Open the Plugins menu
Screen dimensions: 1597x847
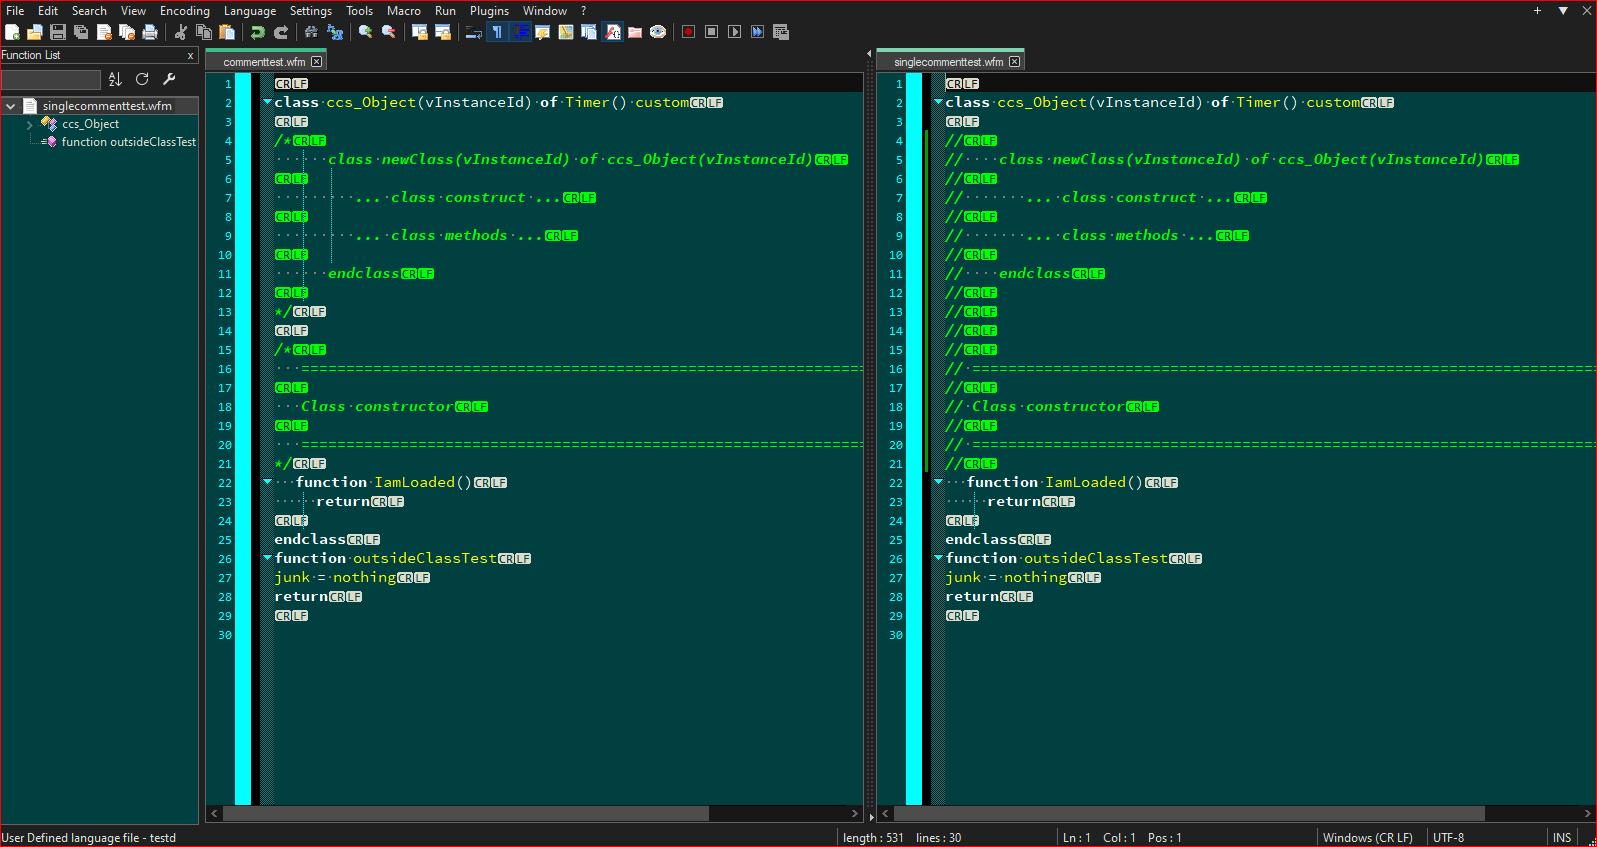(489, 11)
